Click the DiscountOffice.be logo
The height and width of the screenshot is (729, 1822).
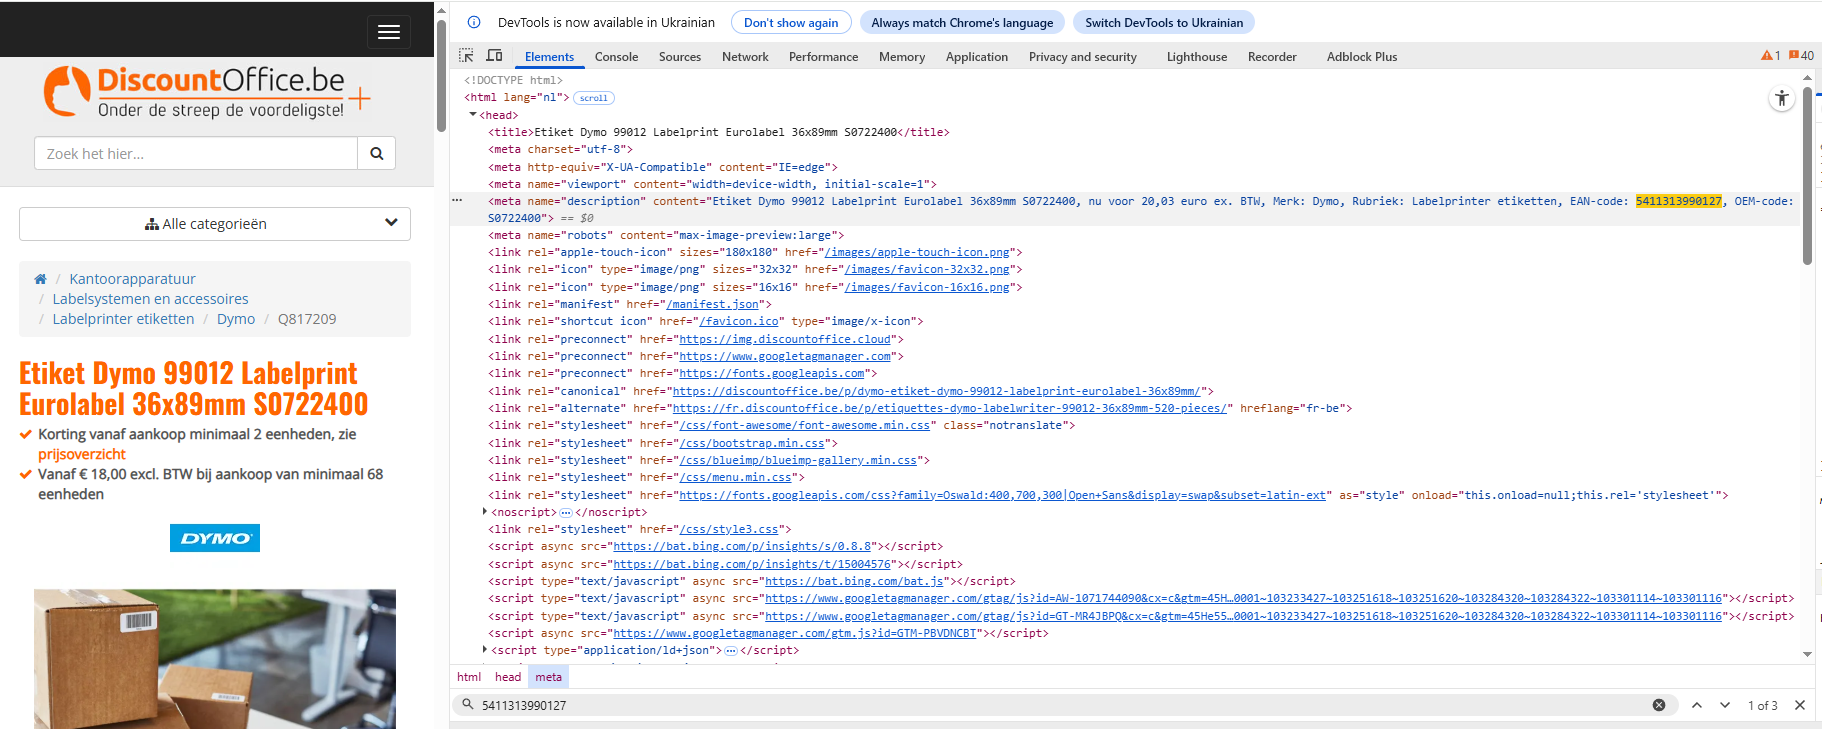coord(207,92)
